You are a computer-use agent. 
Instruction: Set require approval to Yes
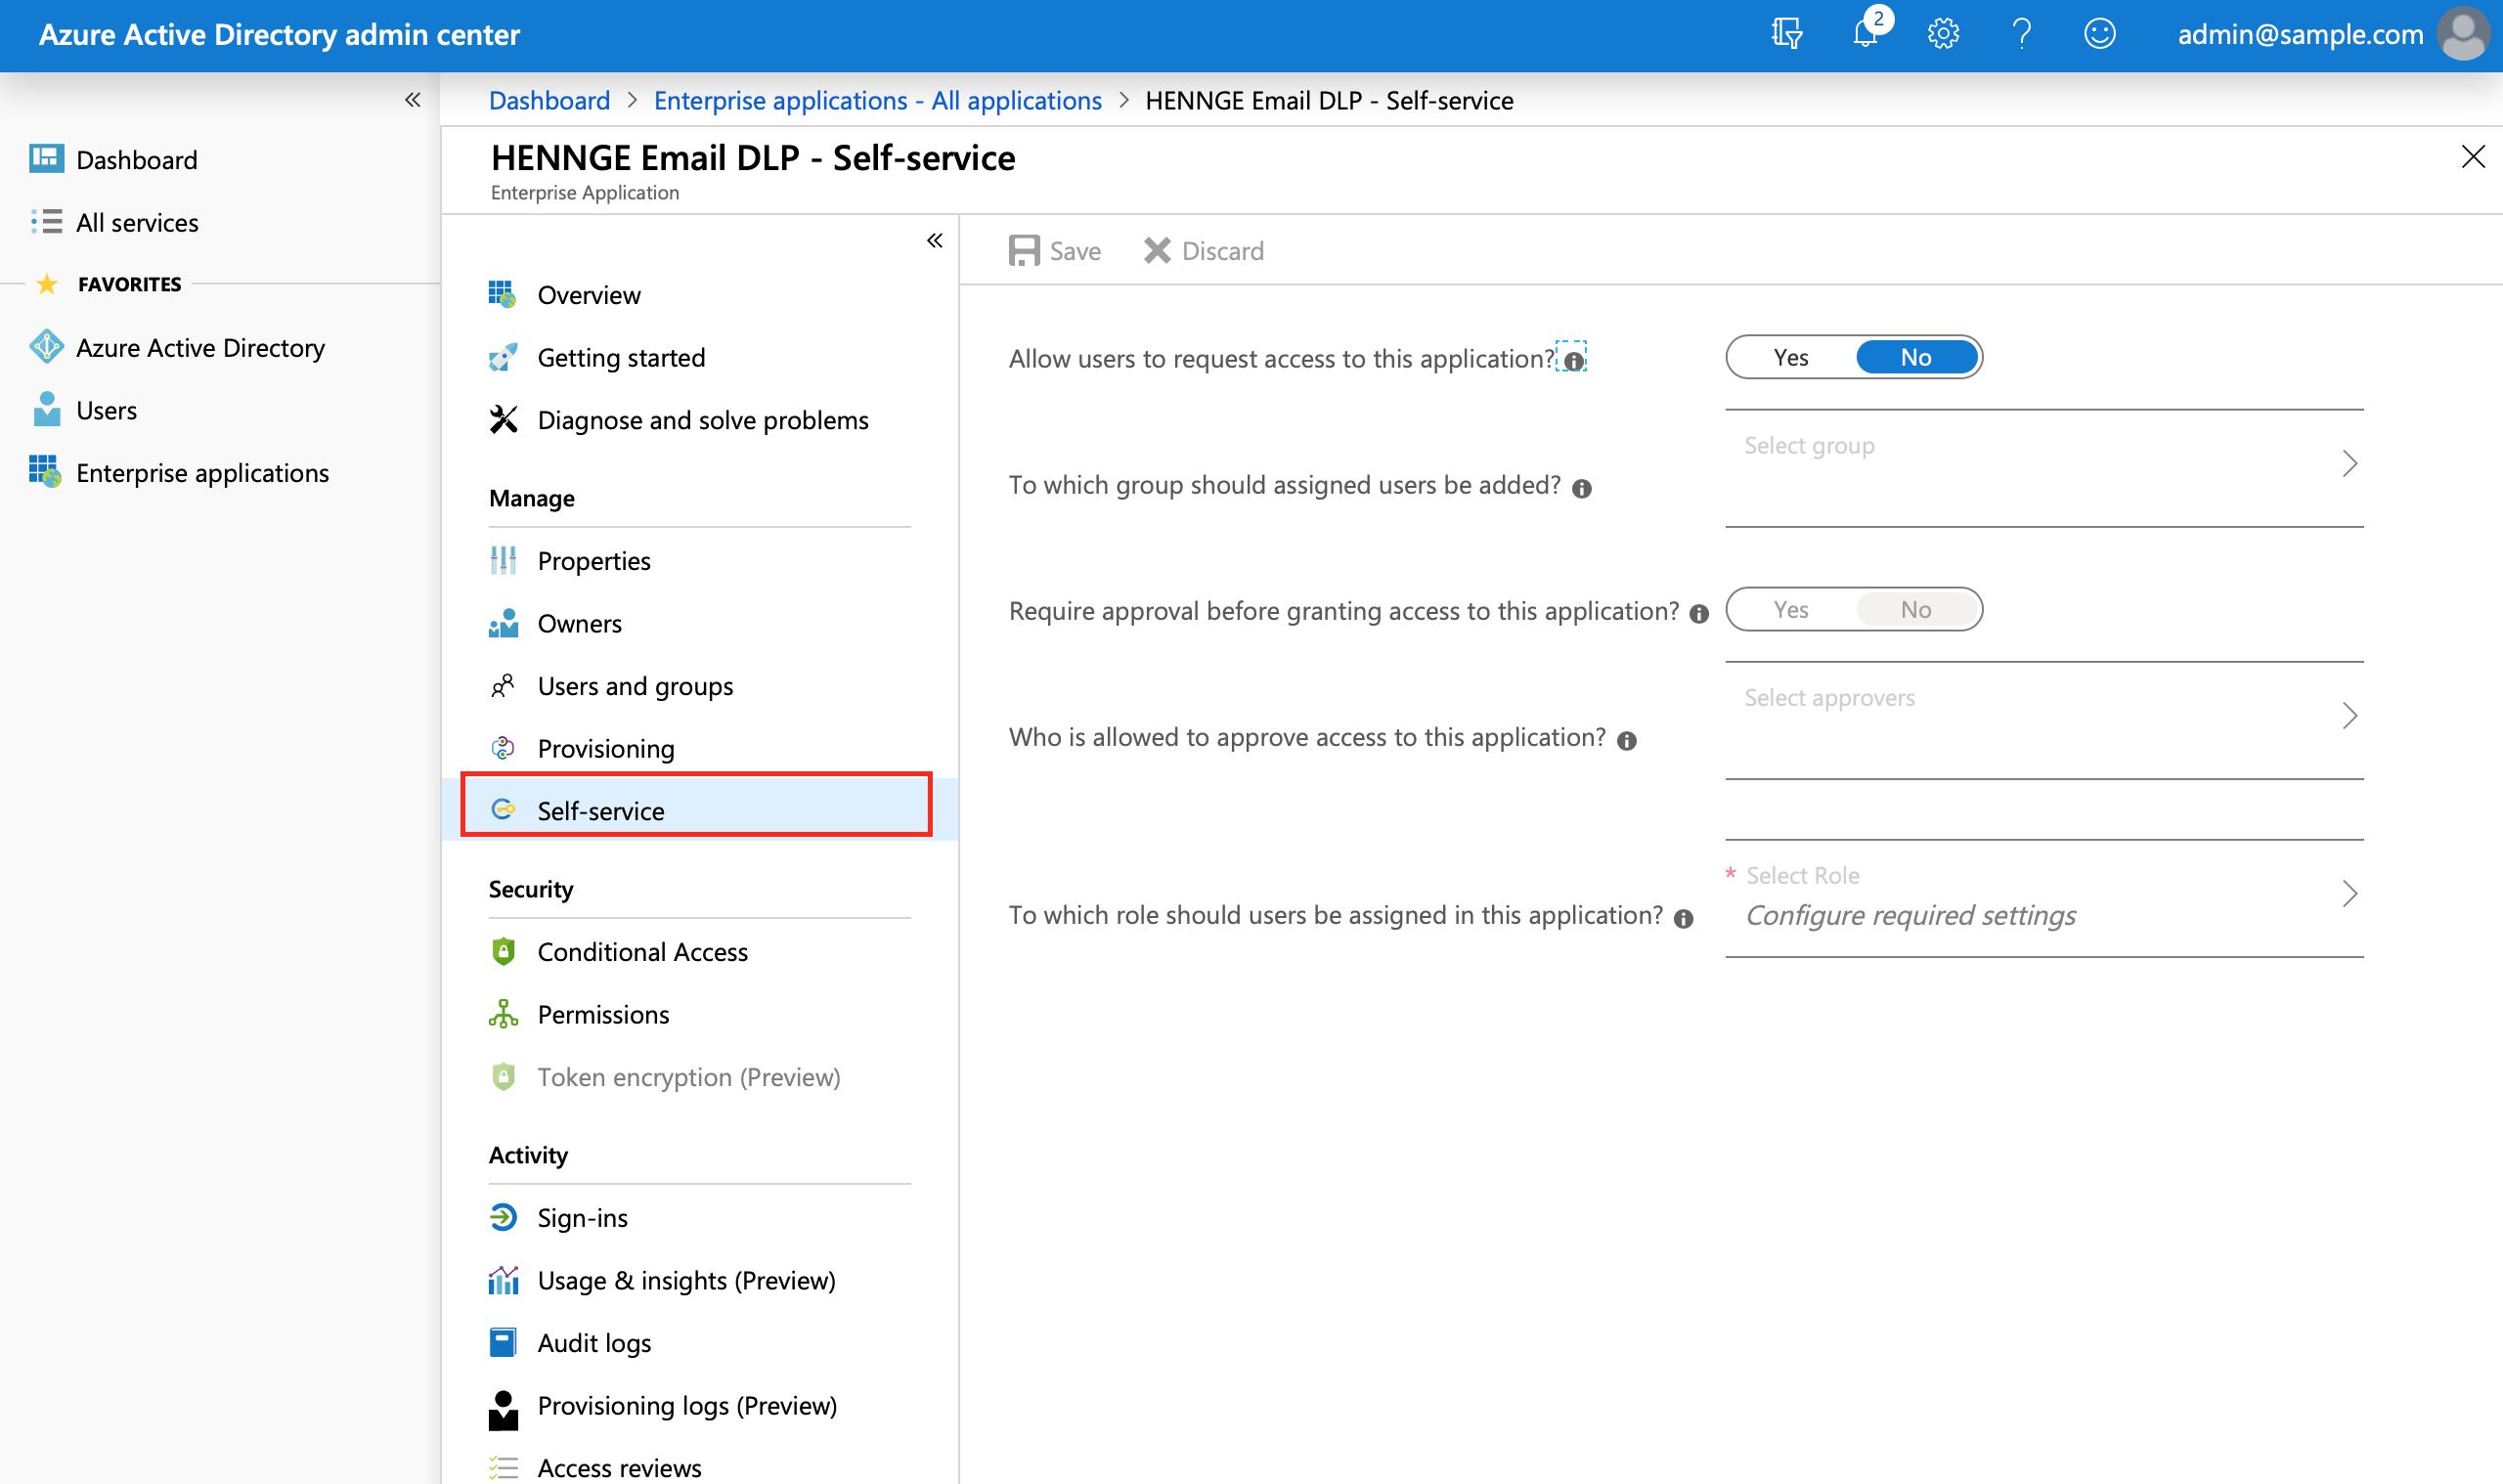pos(1790,609)
